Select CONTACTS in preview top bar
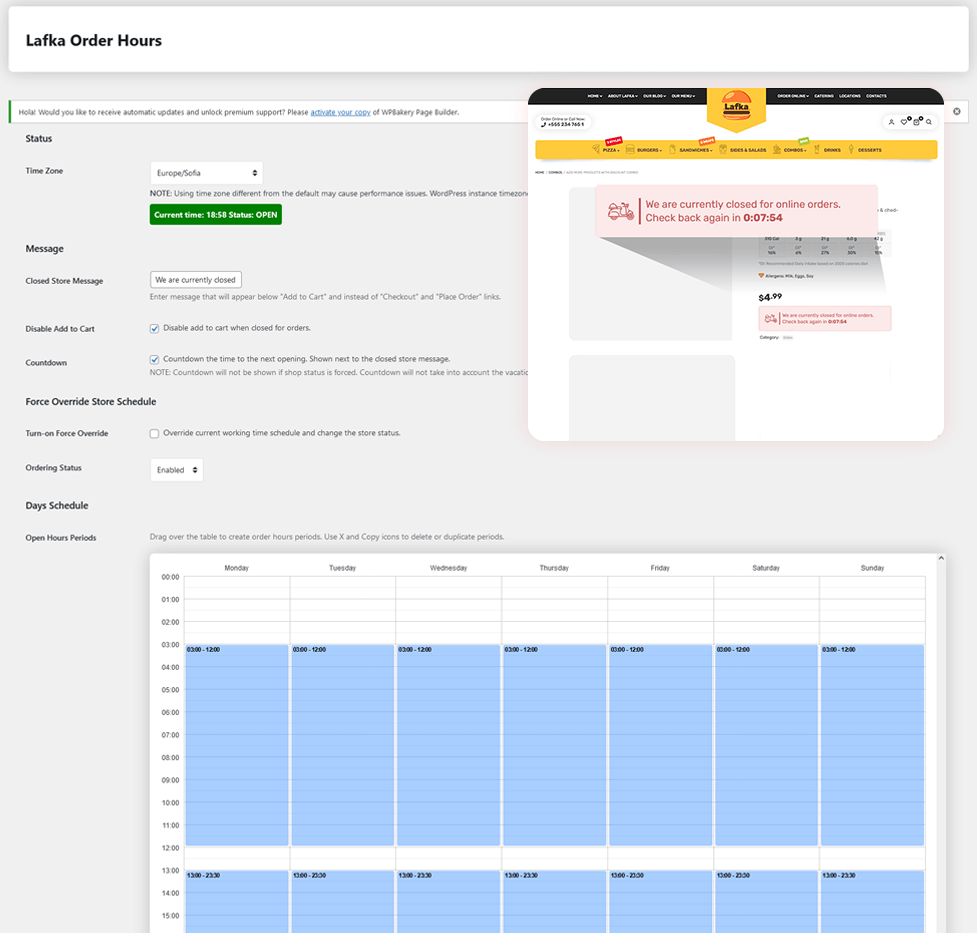The height and width of the screenshot is (933, 977). tap(876, 96)
